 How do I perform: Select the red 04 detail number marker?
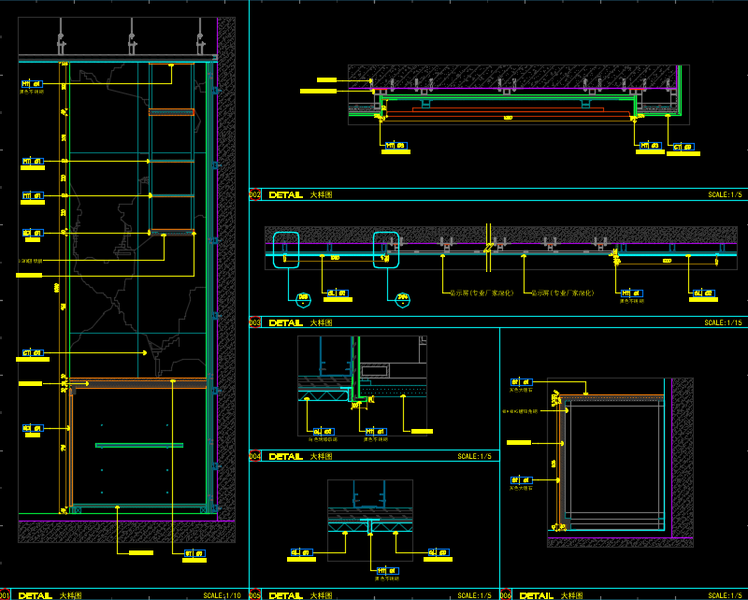[x=255, y=456]
